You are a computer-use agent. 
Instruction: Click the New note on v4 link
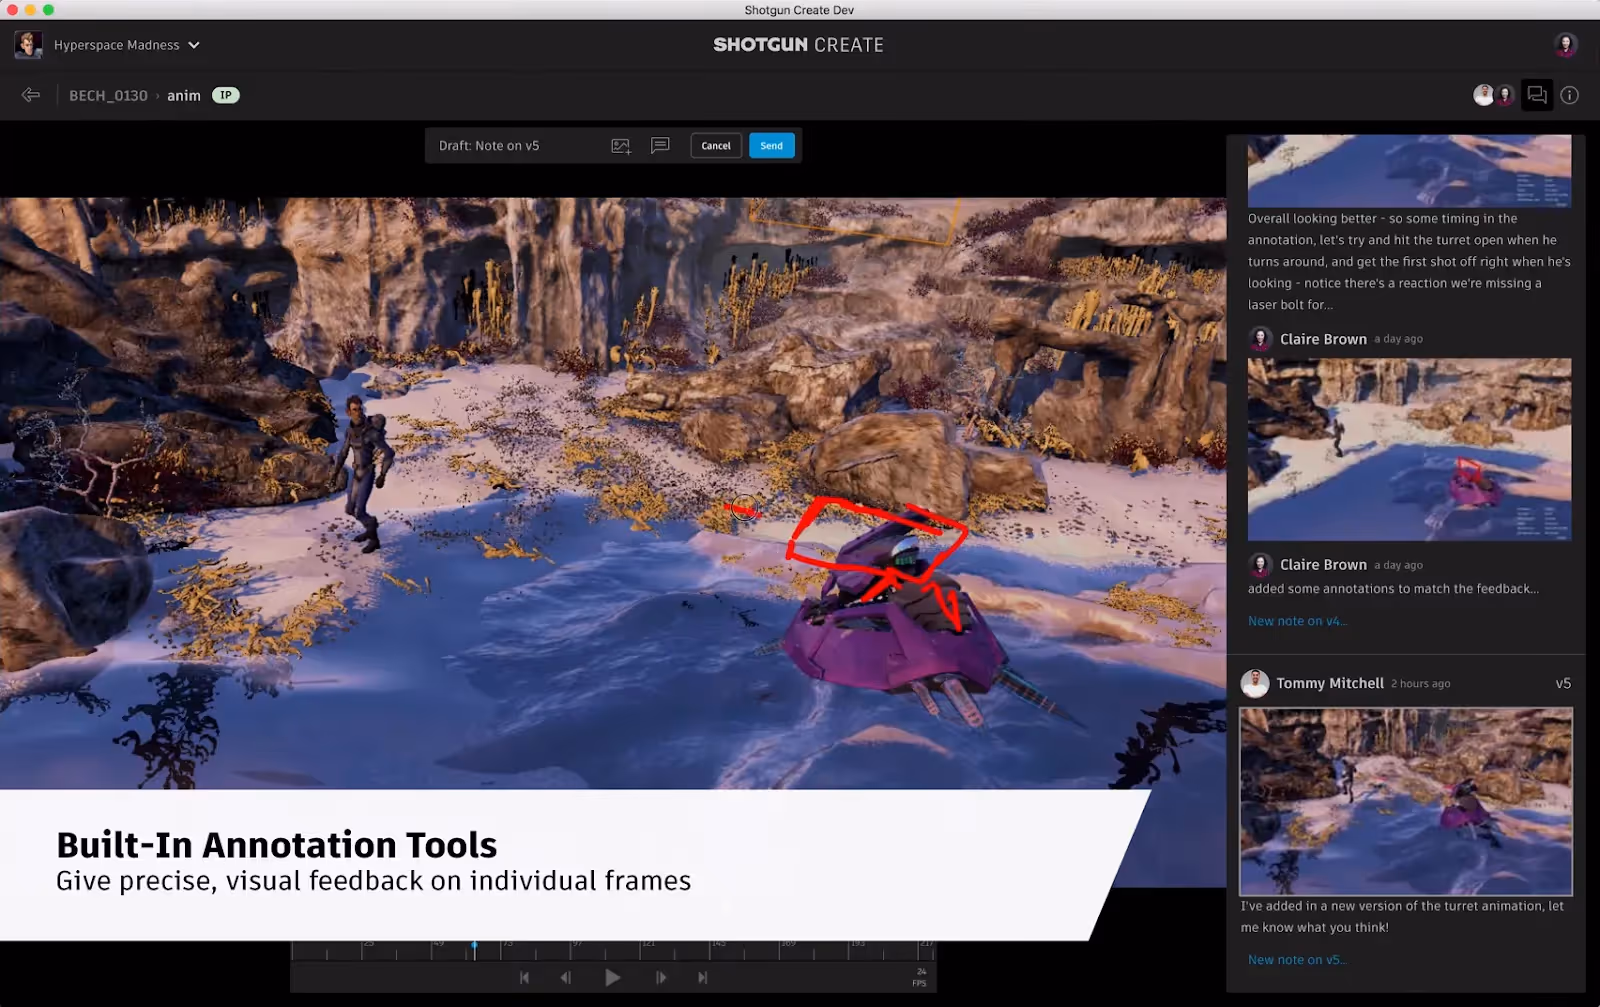click(1297, 621)
